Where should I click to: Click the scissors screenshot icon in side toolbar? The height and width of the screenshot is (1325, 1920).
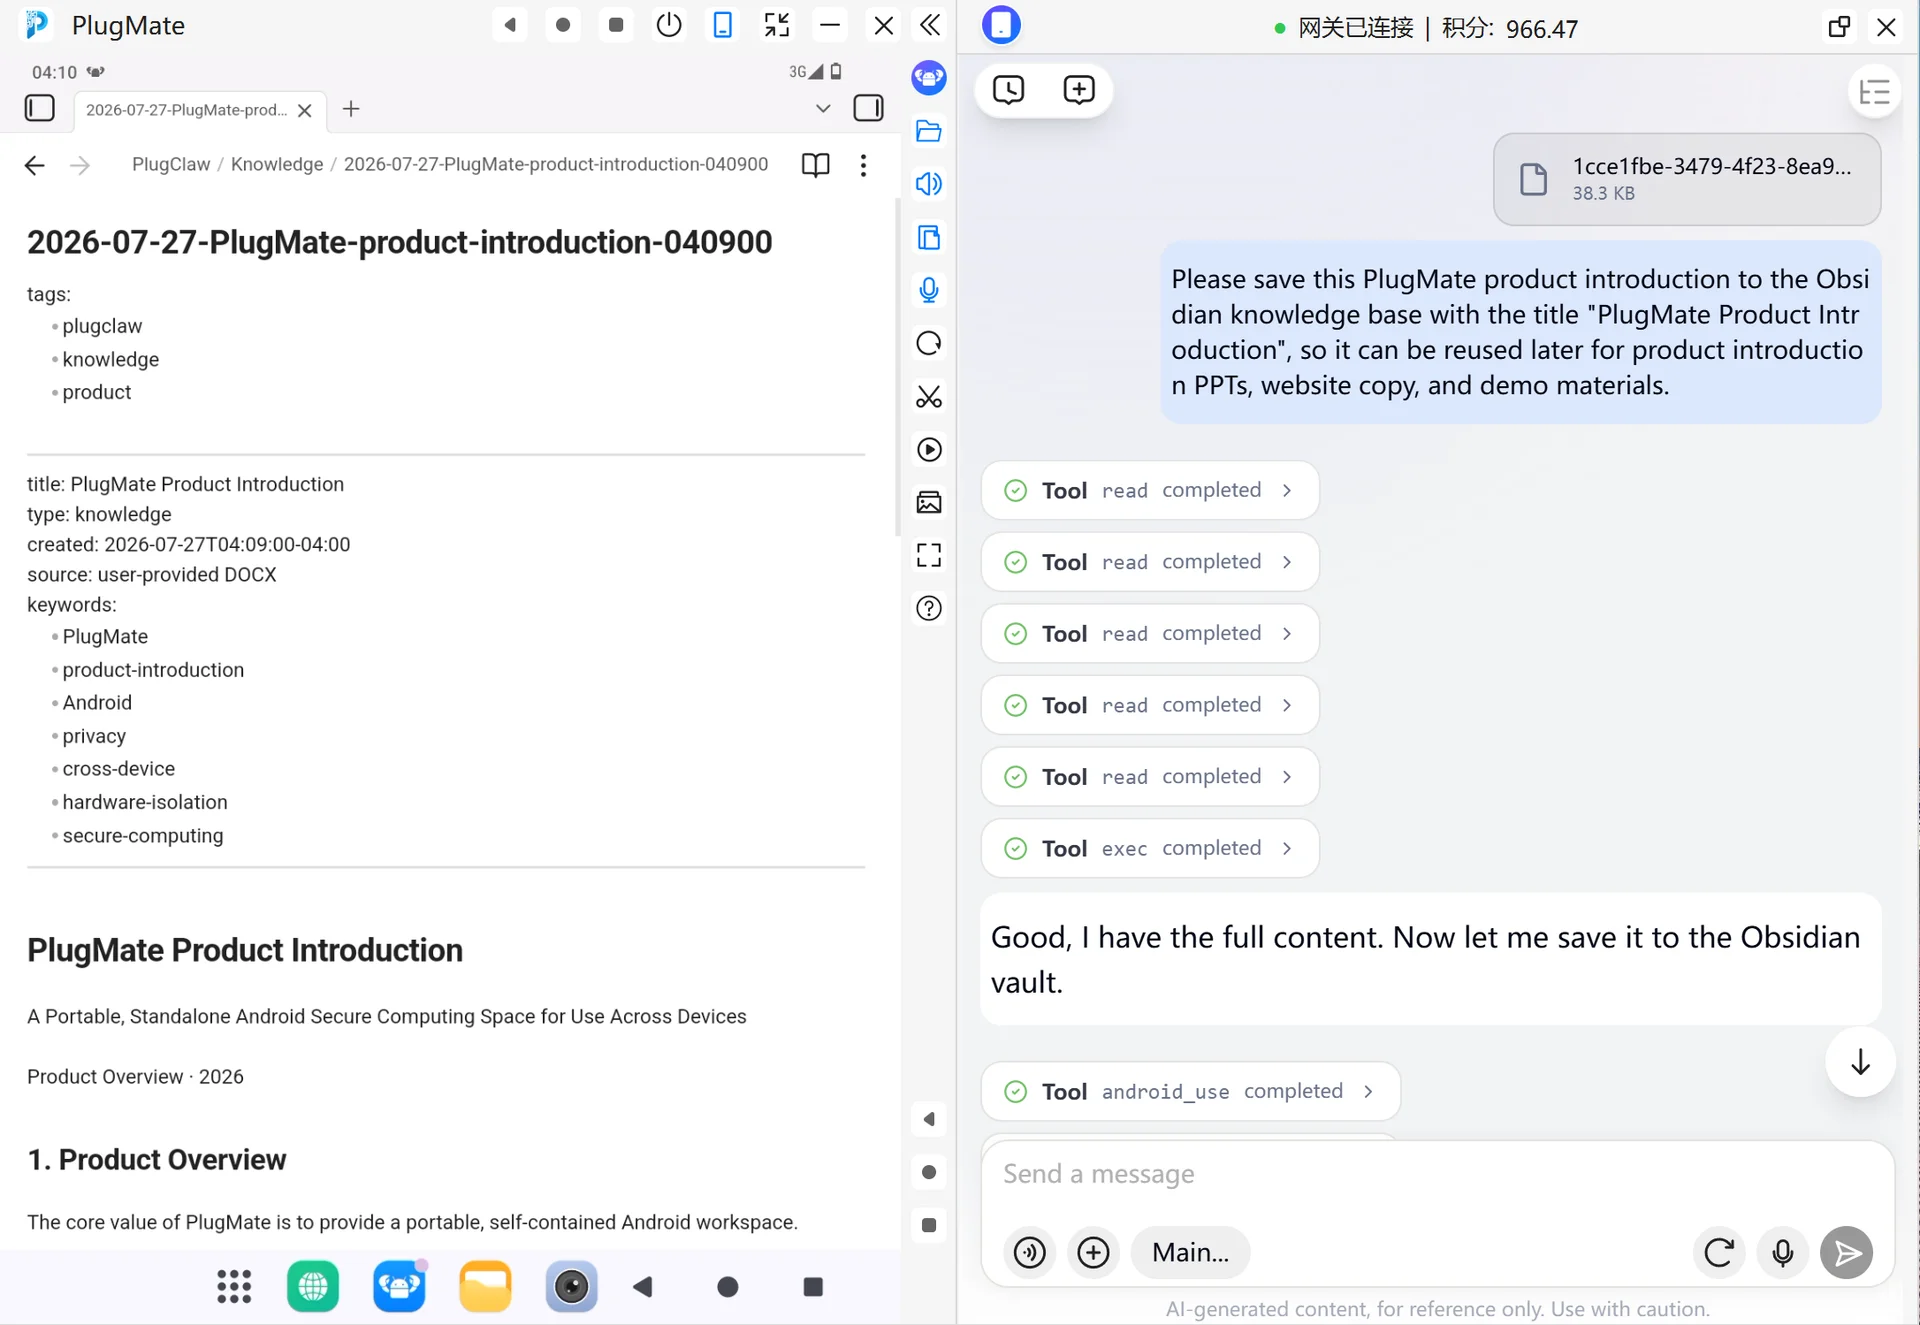(x=929, y=397)
